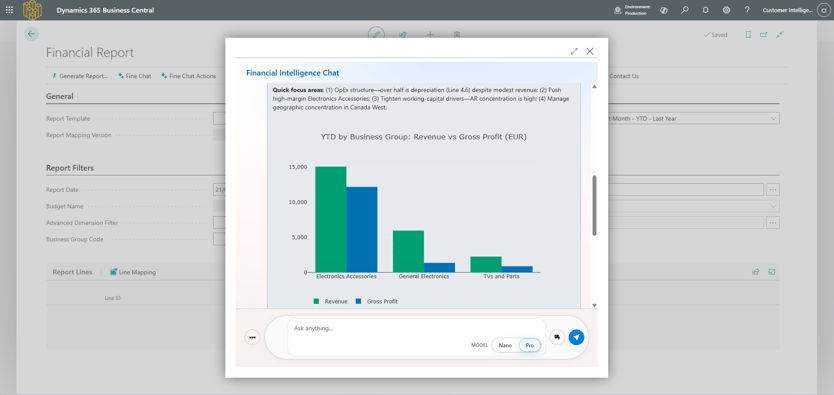Open the settings gear
This screenshot has height=395, width=834.
coord(727,10)
